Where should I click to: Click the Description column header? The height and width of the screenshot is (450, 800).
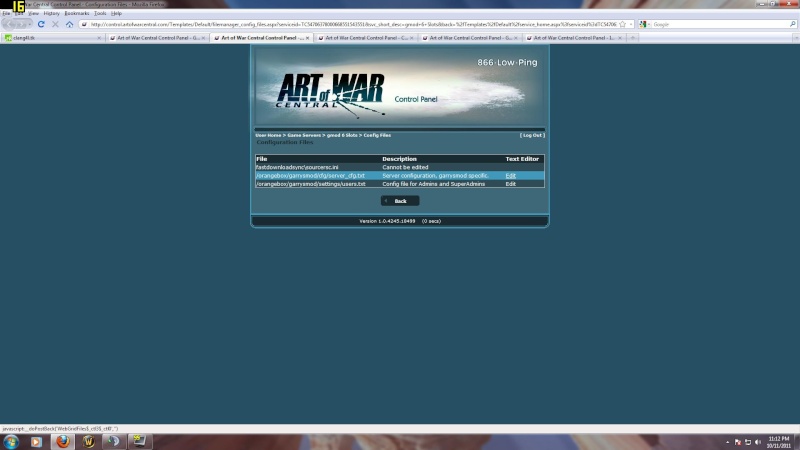(399, 159)
